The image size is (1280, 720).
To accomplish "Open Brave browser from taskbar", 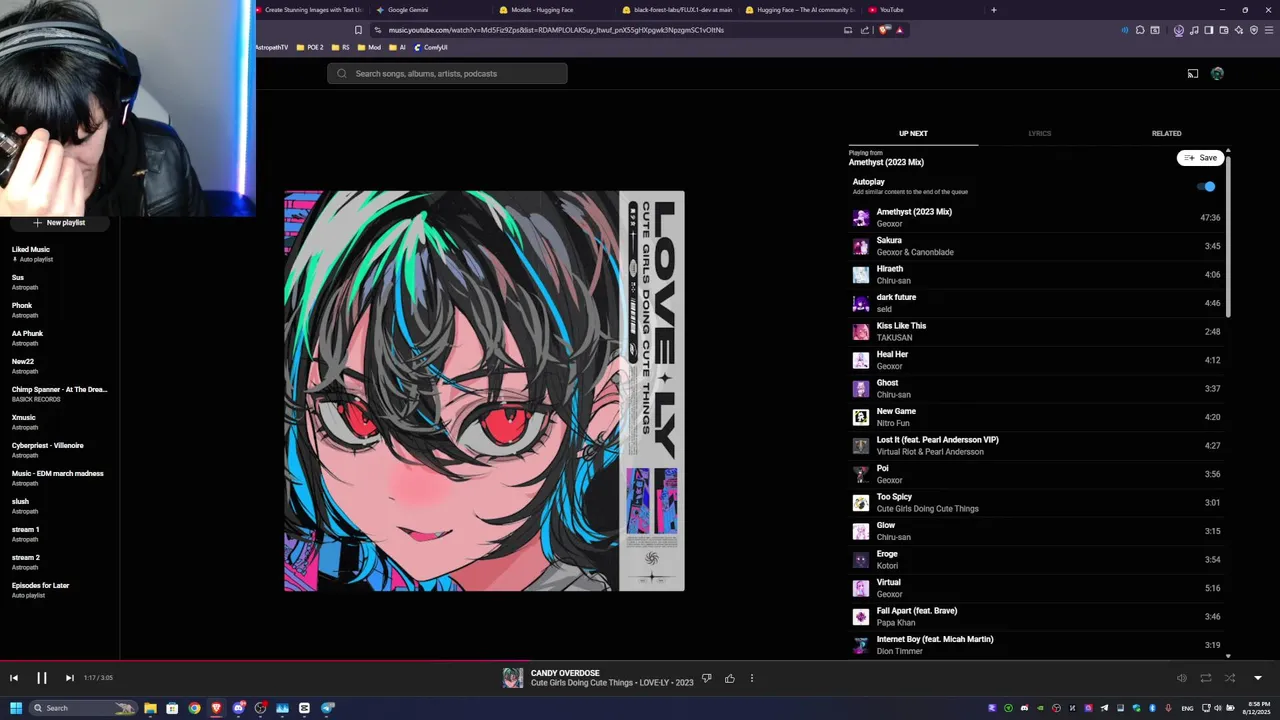I will coord(216,708).
